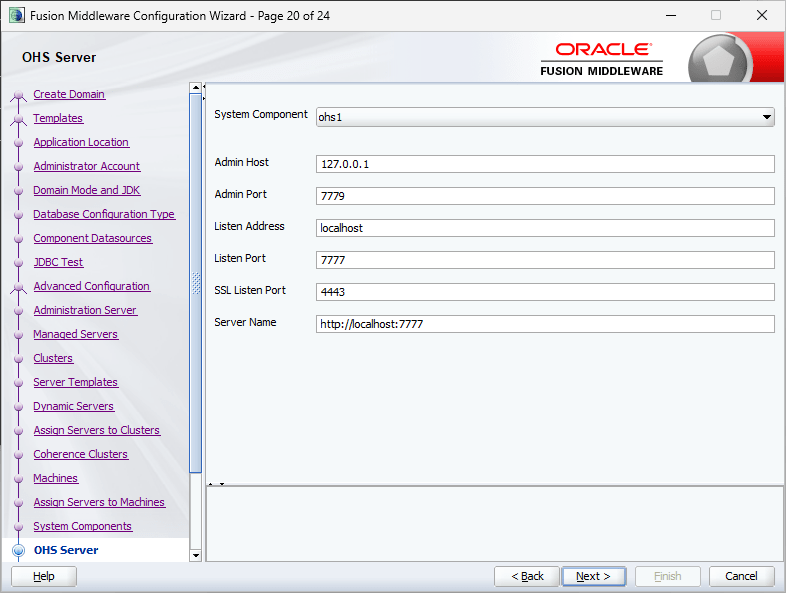
Task: Click the lower message pane
Action: pyautogui.click(x=495, y=524)
